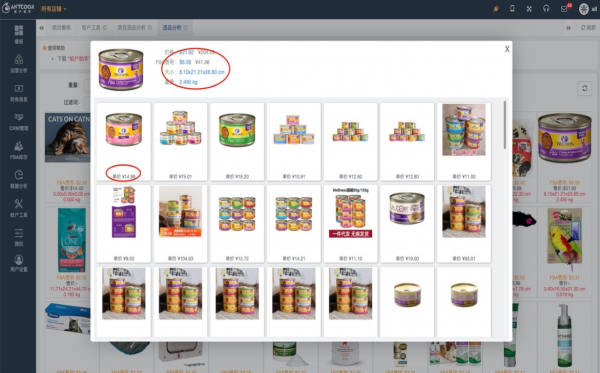The width and height of the screenshot is (600, 373).
Task: Select the dashboard 看板 sidebar icon
Action: point(18,34)
